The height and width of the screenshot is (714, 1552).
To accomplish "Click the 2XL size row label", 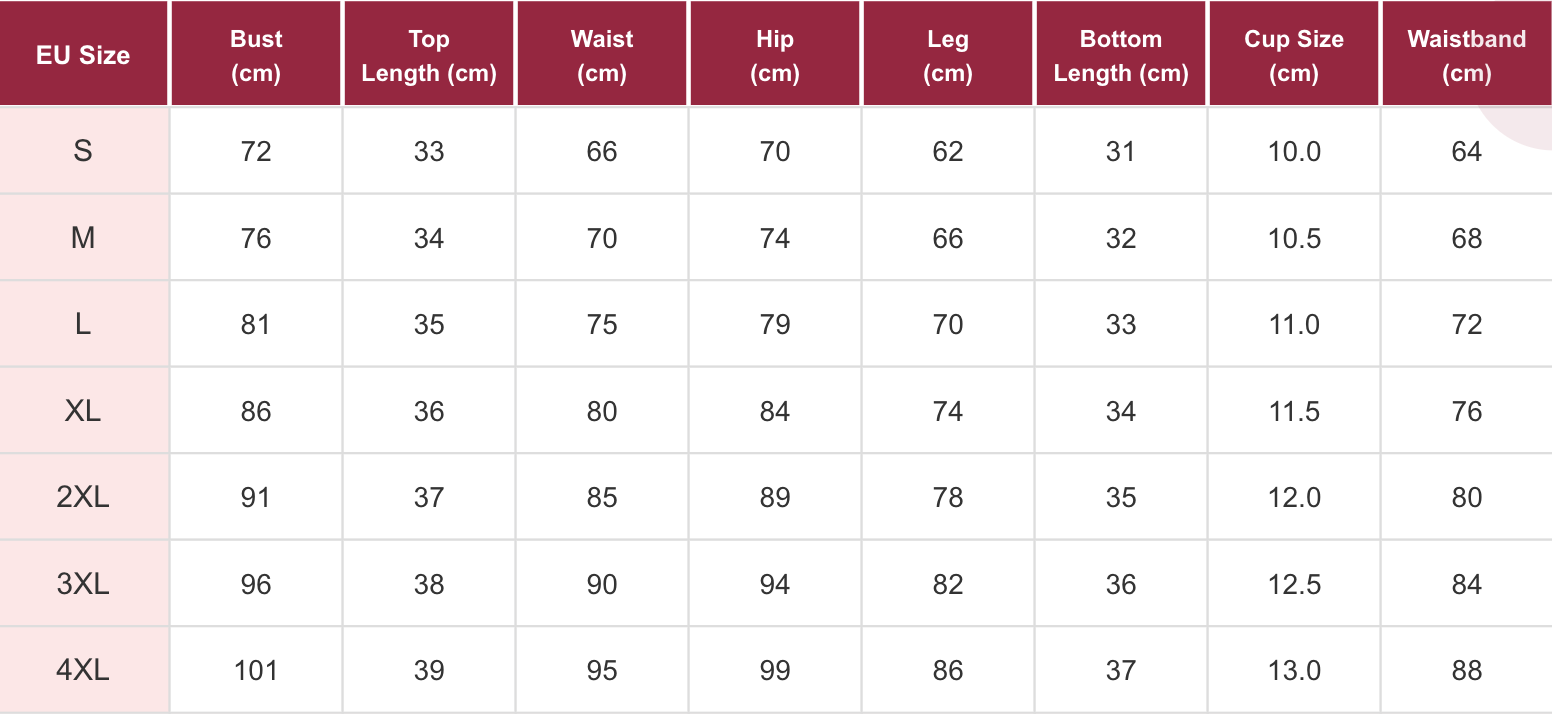I will point(83,497).
